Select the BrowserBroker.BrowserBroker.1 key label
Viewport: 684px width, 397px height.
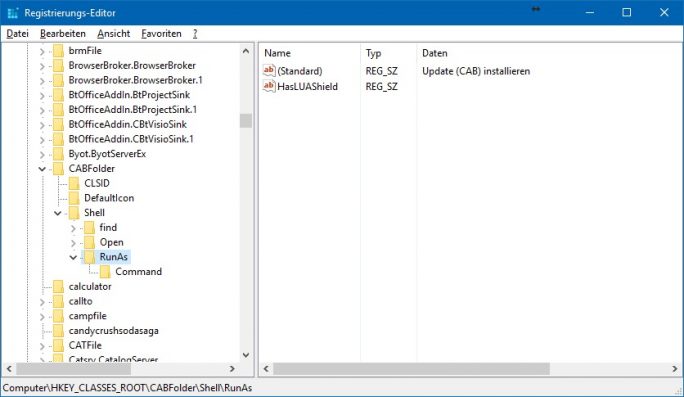[x=135, y=80]
